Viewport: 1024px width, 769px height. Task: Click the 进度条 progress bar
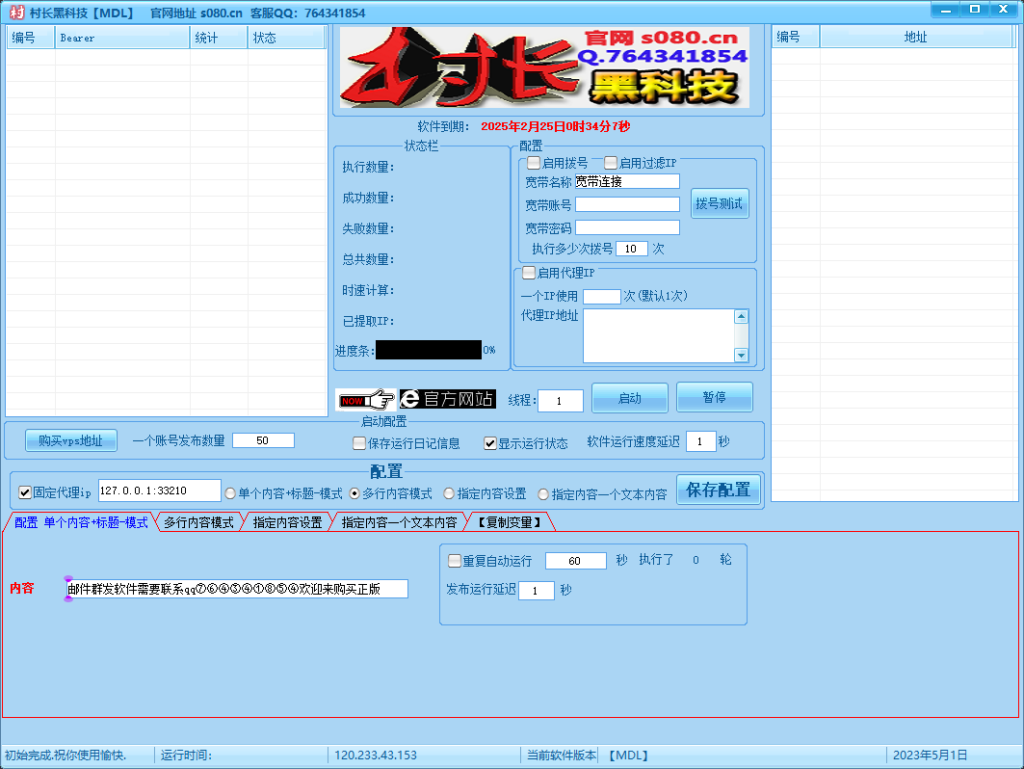[x=430, y=350]
